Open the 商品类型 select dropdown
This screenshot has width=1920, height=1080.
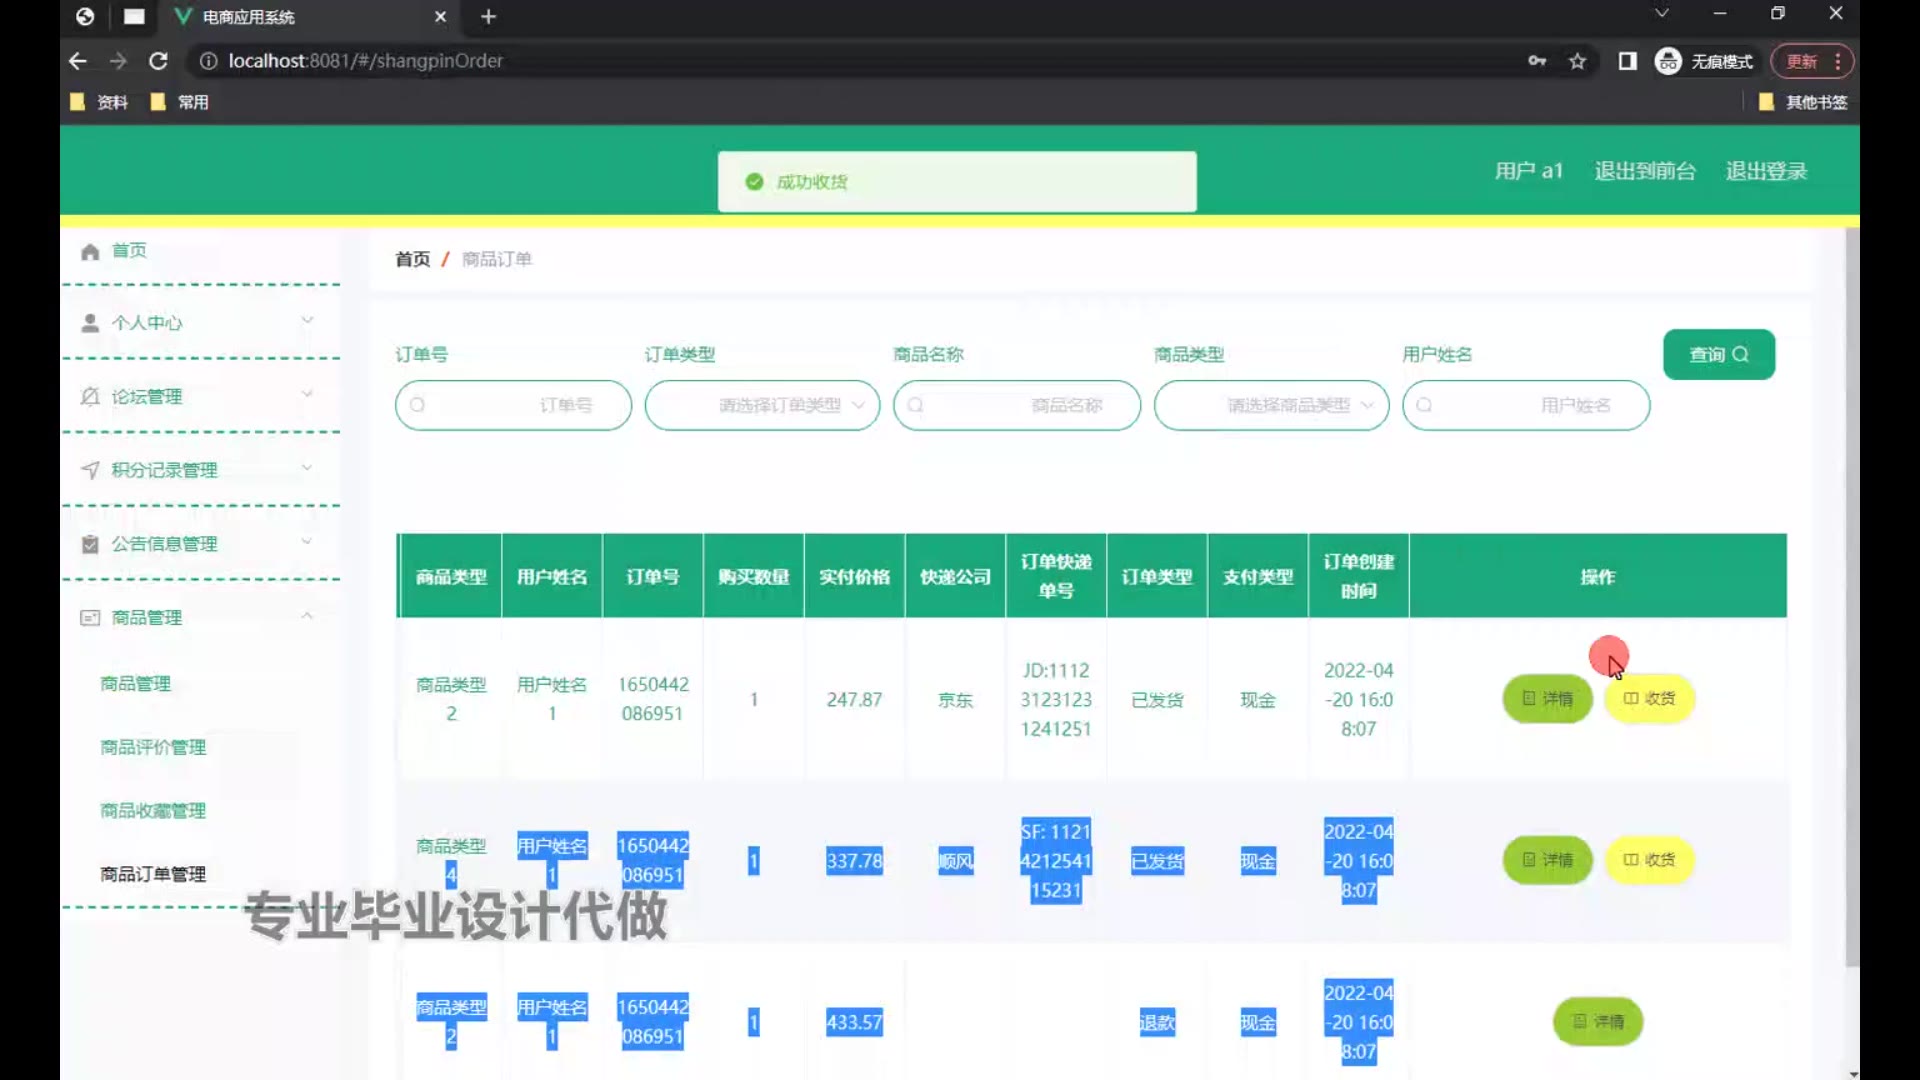click(1271, 405)
